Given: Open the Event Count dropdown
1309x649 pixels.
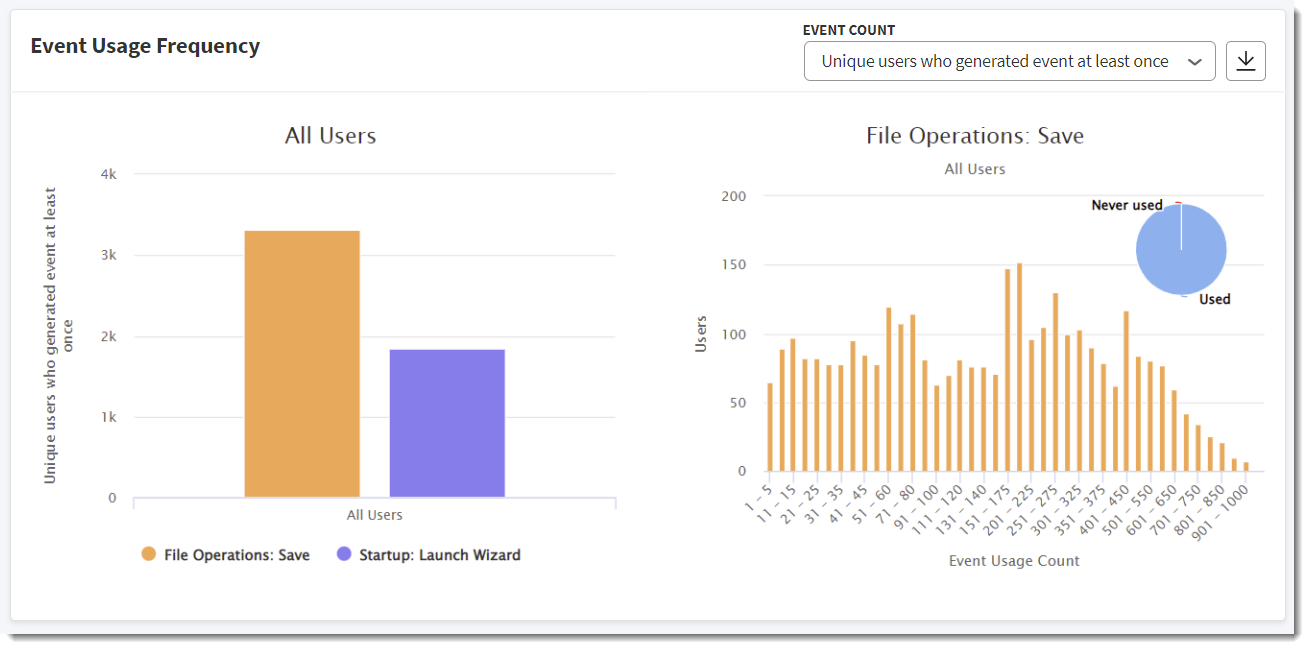Looking at the screenshot, I should [x=1009, y=61].
